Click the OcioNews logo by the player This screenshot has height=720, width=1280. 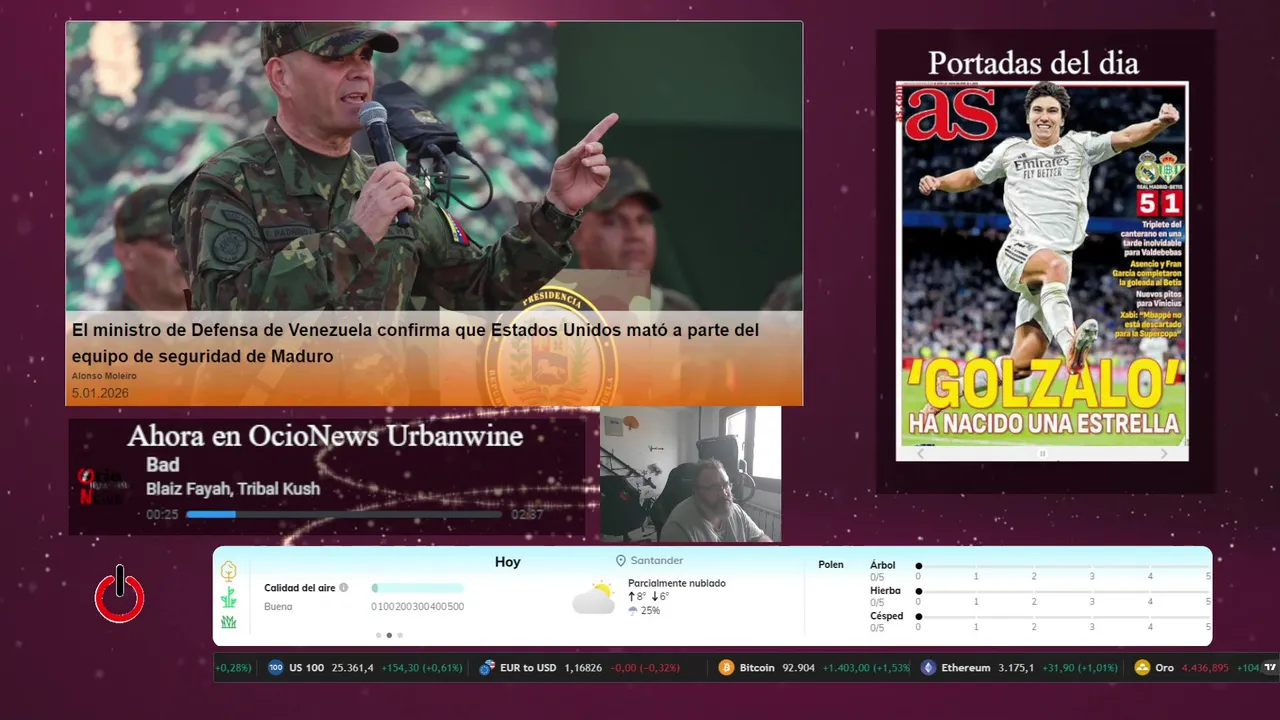(101, 486)
